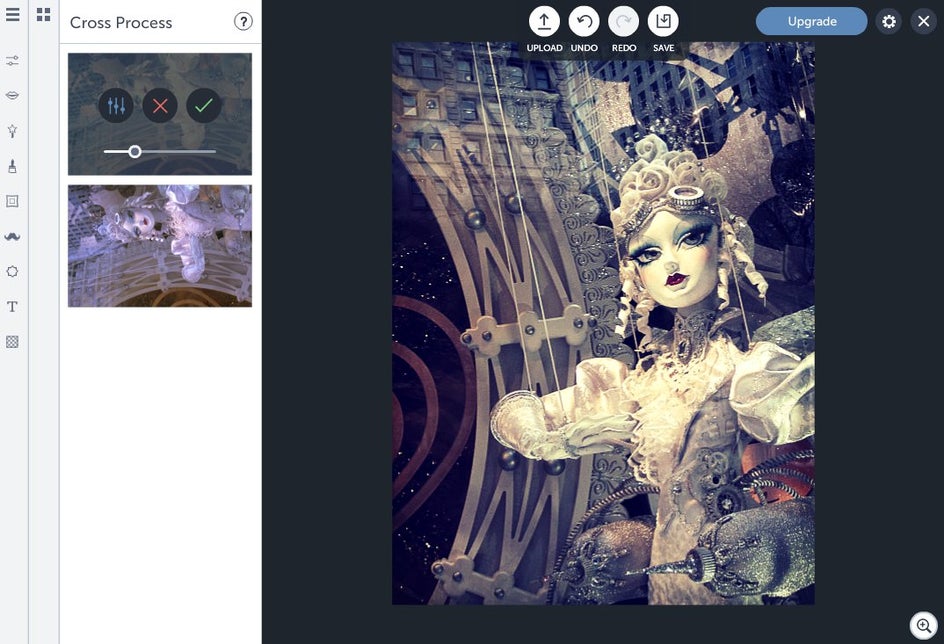Select the Touch Up lips tool
Screen dimensions: 944x644
pyautogui.click(x=12, y=96)
